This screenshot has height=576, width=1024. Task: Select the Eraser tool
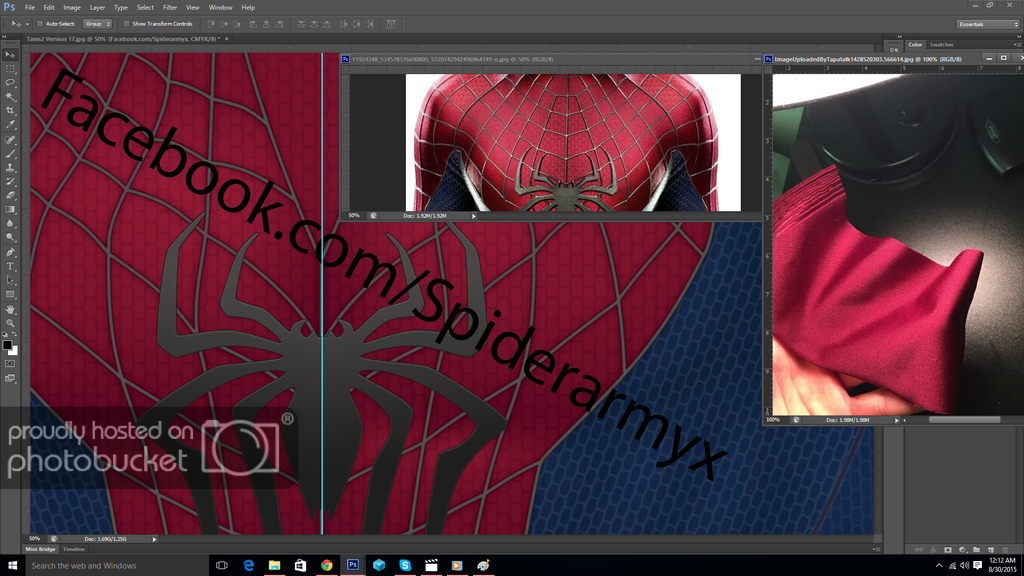click(x=10, y=196)
